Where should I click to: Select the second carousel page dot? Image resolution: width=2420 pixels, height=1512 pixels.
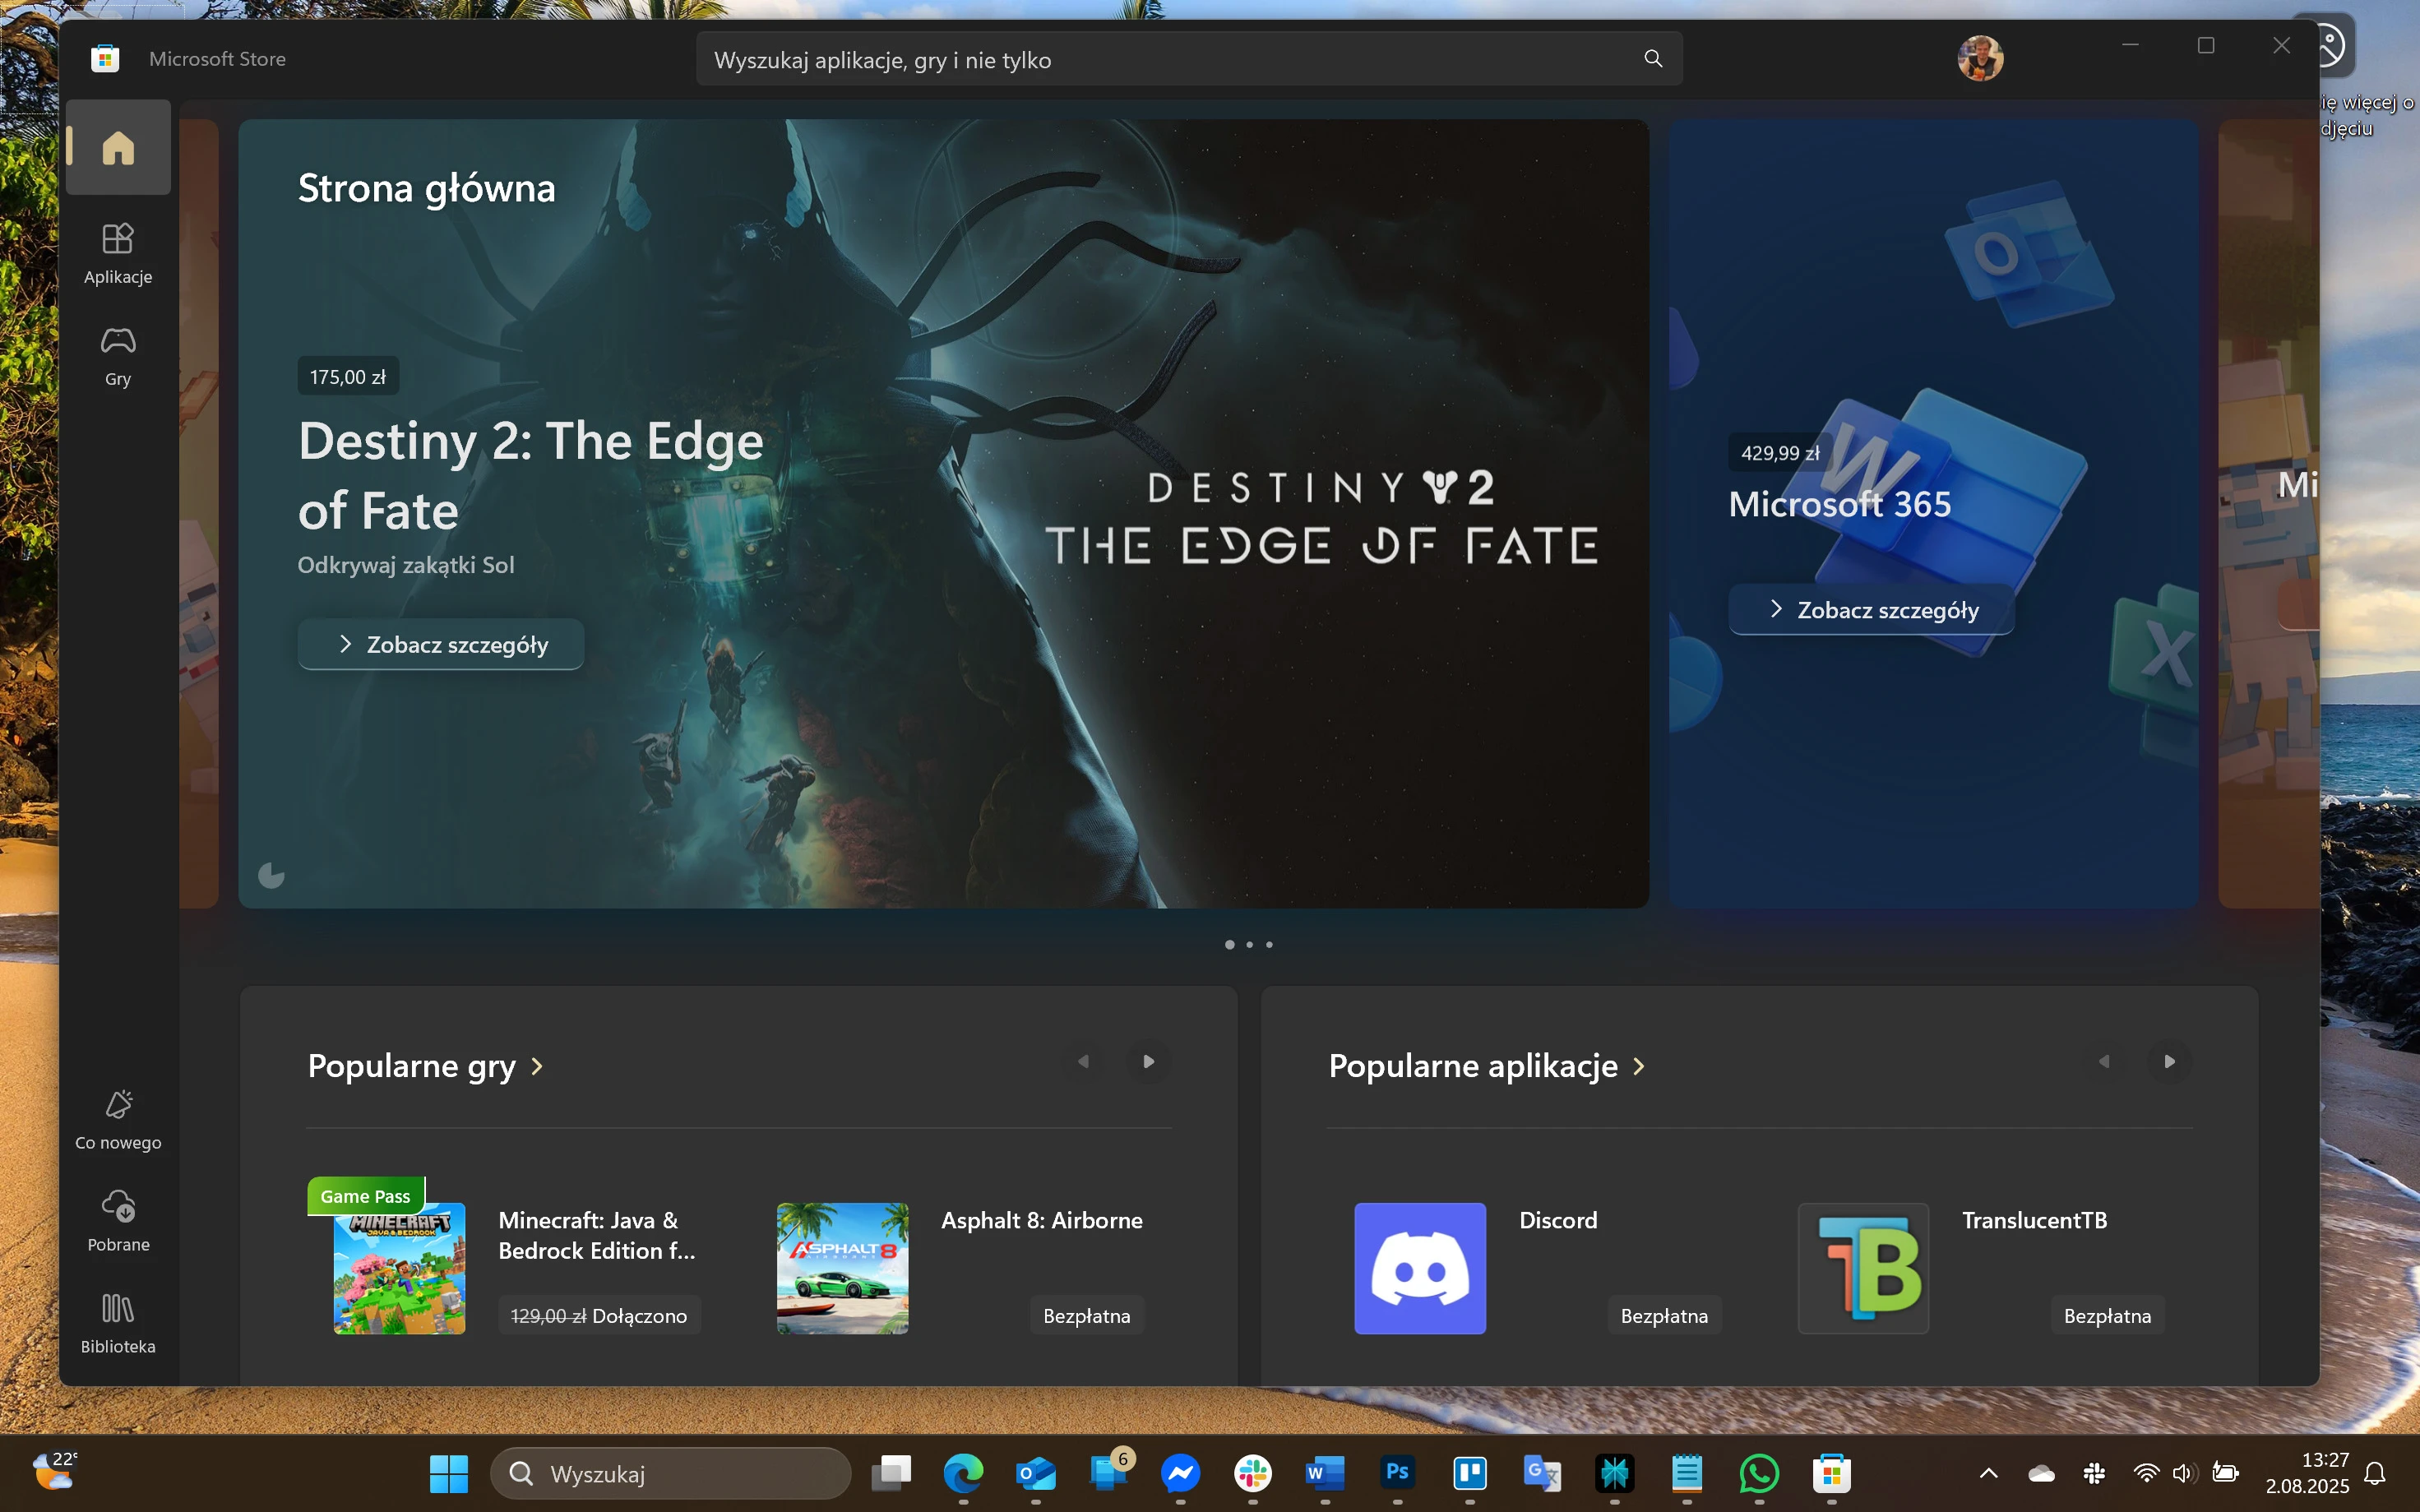coord(1249,944)
